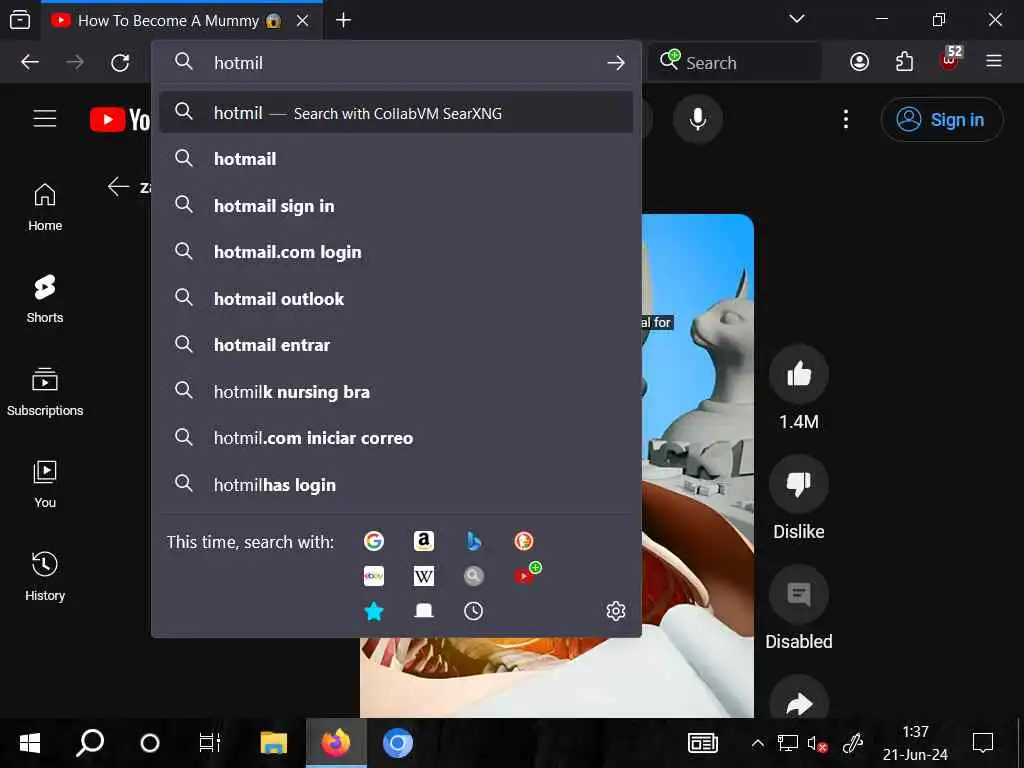Viewport: 1024px width, 768px height.
Task: Search this time with Google
Action: tap(374, 541)
